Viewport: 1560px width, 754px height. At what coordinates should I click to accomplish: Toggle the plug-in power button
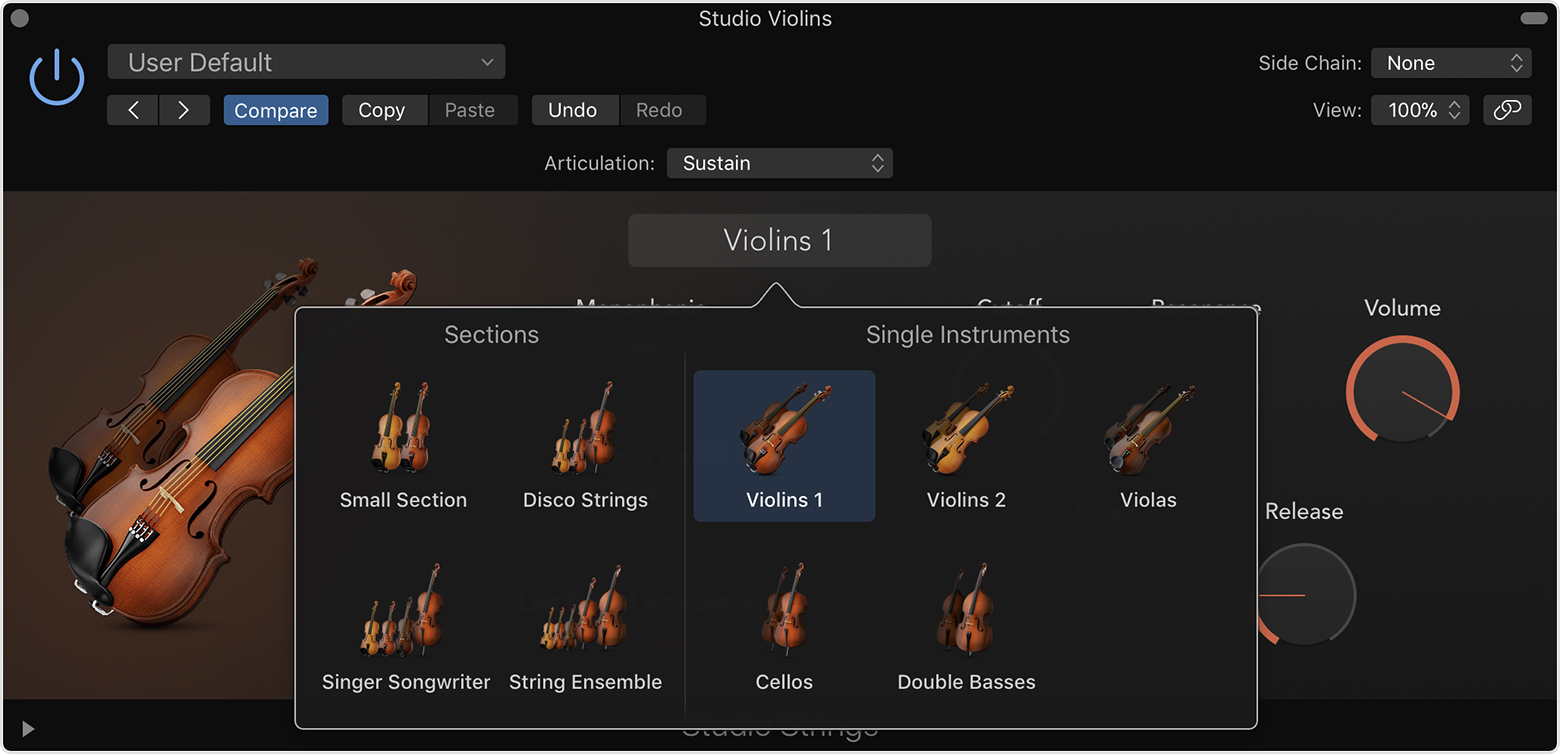[57, 78]
